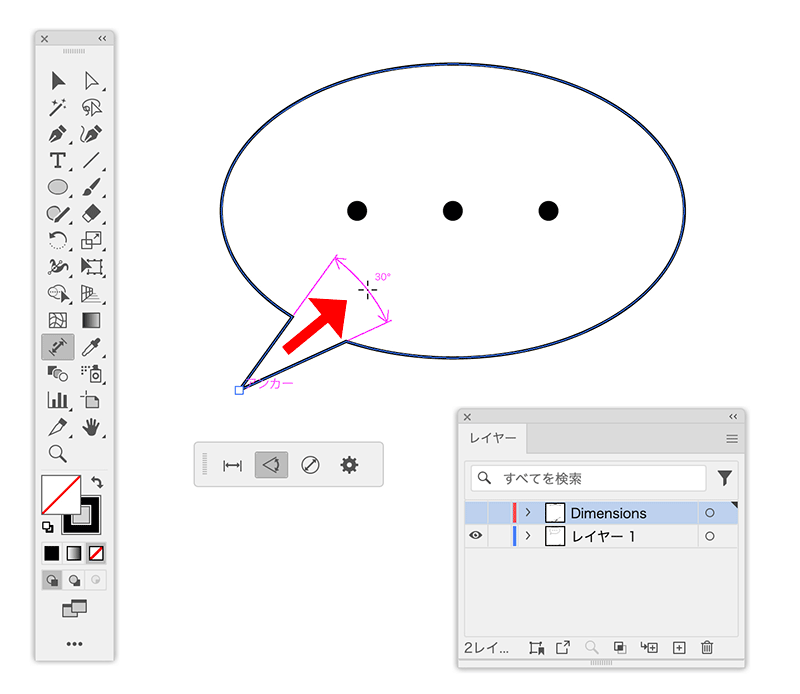Open Edit Toolbar three dots
The height and width of the screenshot is (694, 800).
coord(74,644)
